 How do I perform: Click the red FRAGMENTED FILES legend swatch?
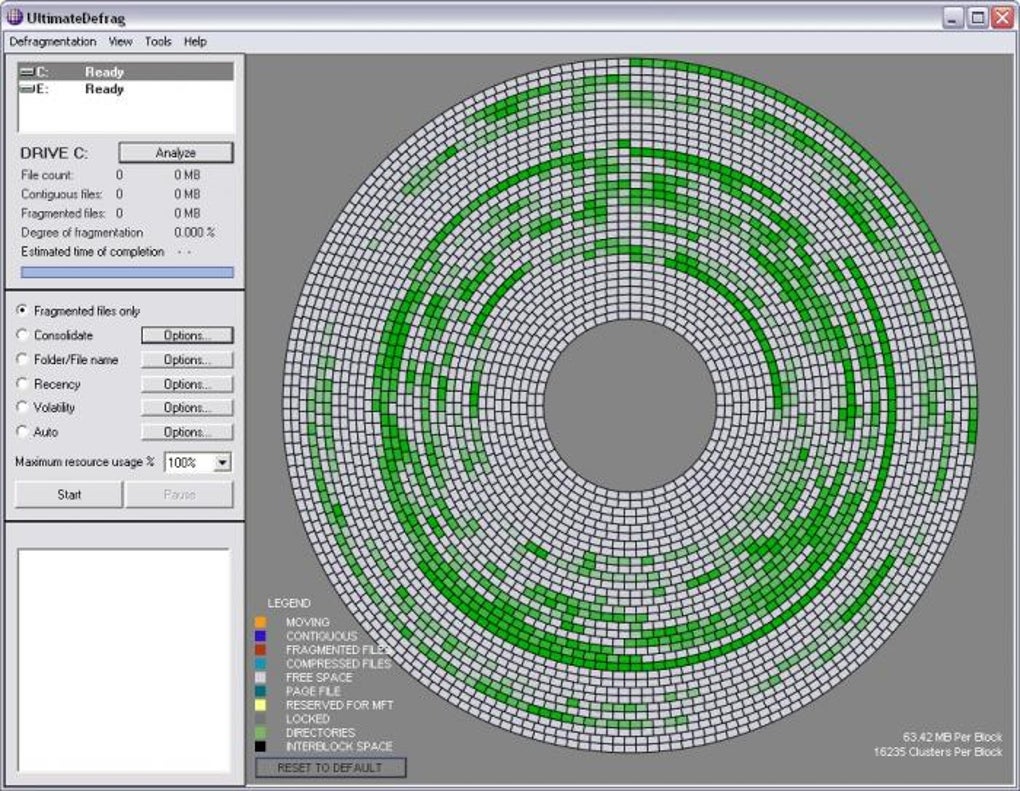tap(261, 650)
